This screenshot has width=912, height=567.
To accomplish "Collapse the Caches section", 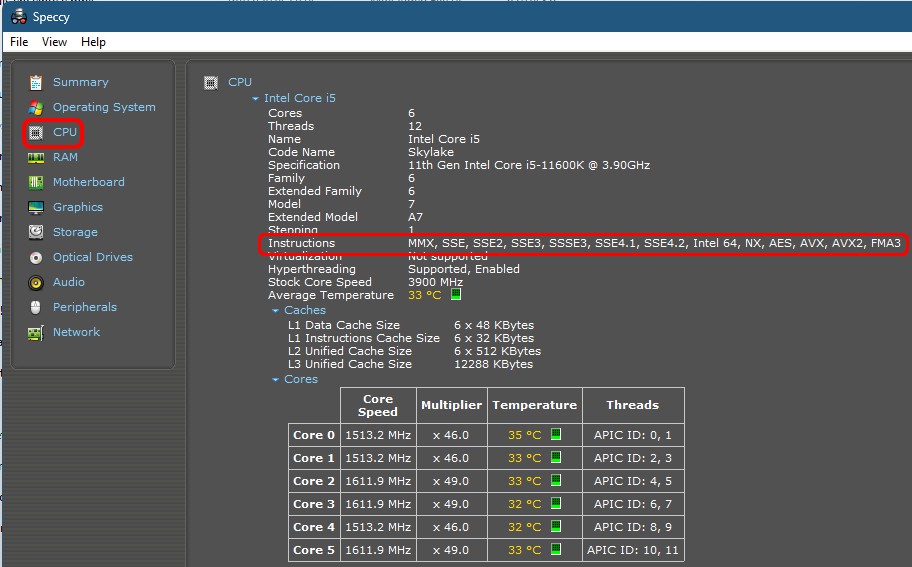I will pos(276,311).
